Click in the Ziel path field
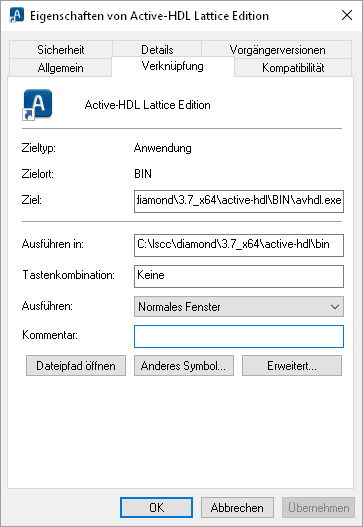The width and height of the screenshot is (363, 527). click(239, 201)
